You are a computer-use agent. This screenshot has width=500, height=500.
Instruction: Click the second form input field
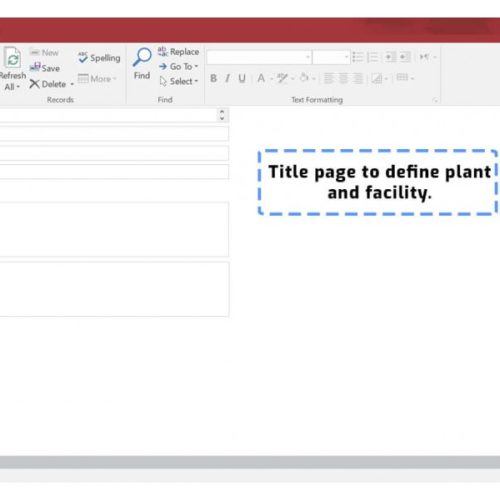[114, 134]
